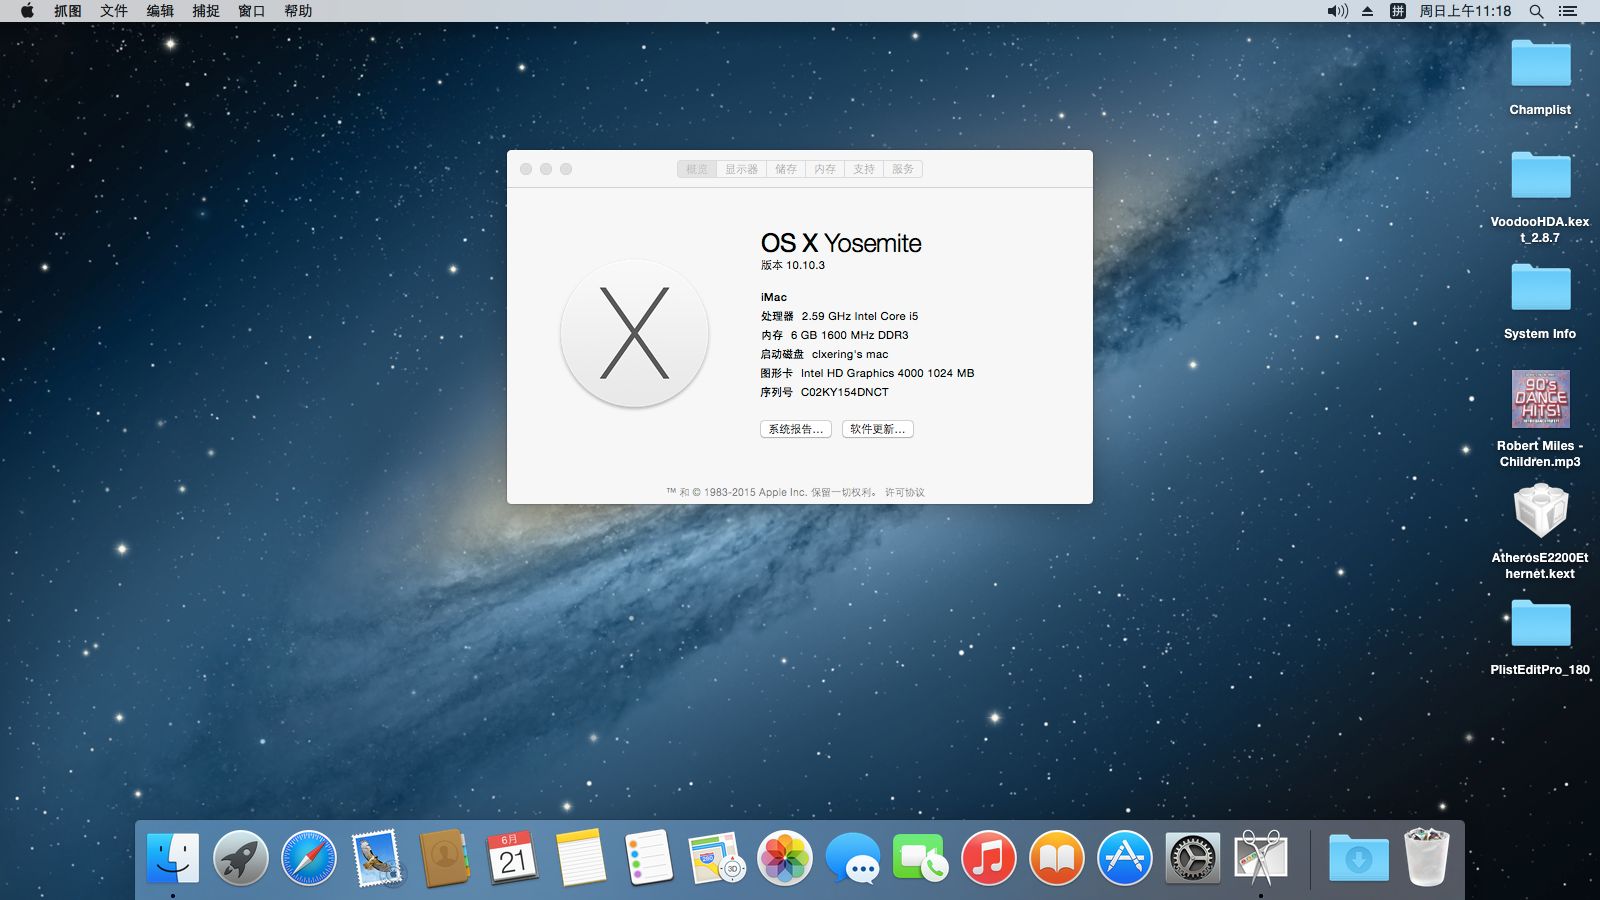Open Safari compass icon in dock
1600x900 pixels.
pyautogui.click(x=309, y=858)
